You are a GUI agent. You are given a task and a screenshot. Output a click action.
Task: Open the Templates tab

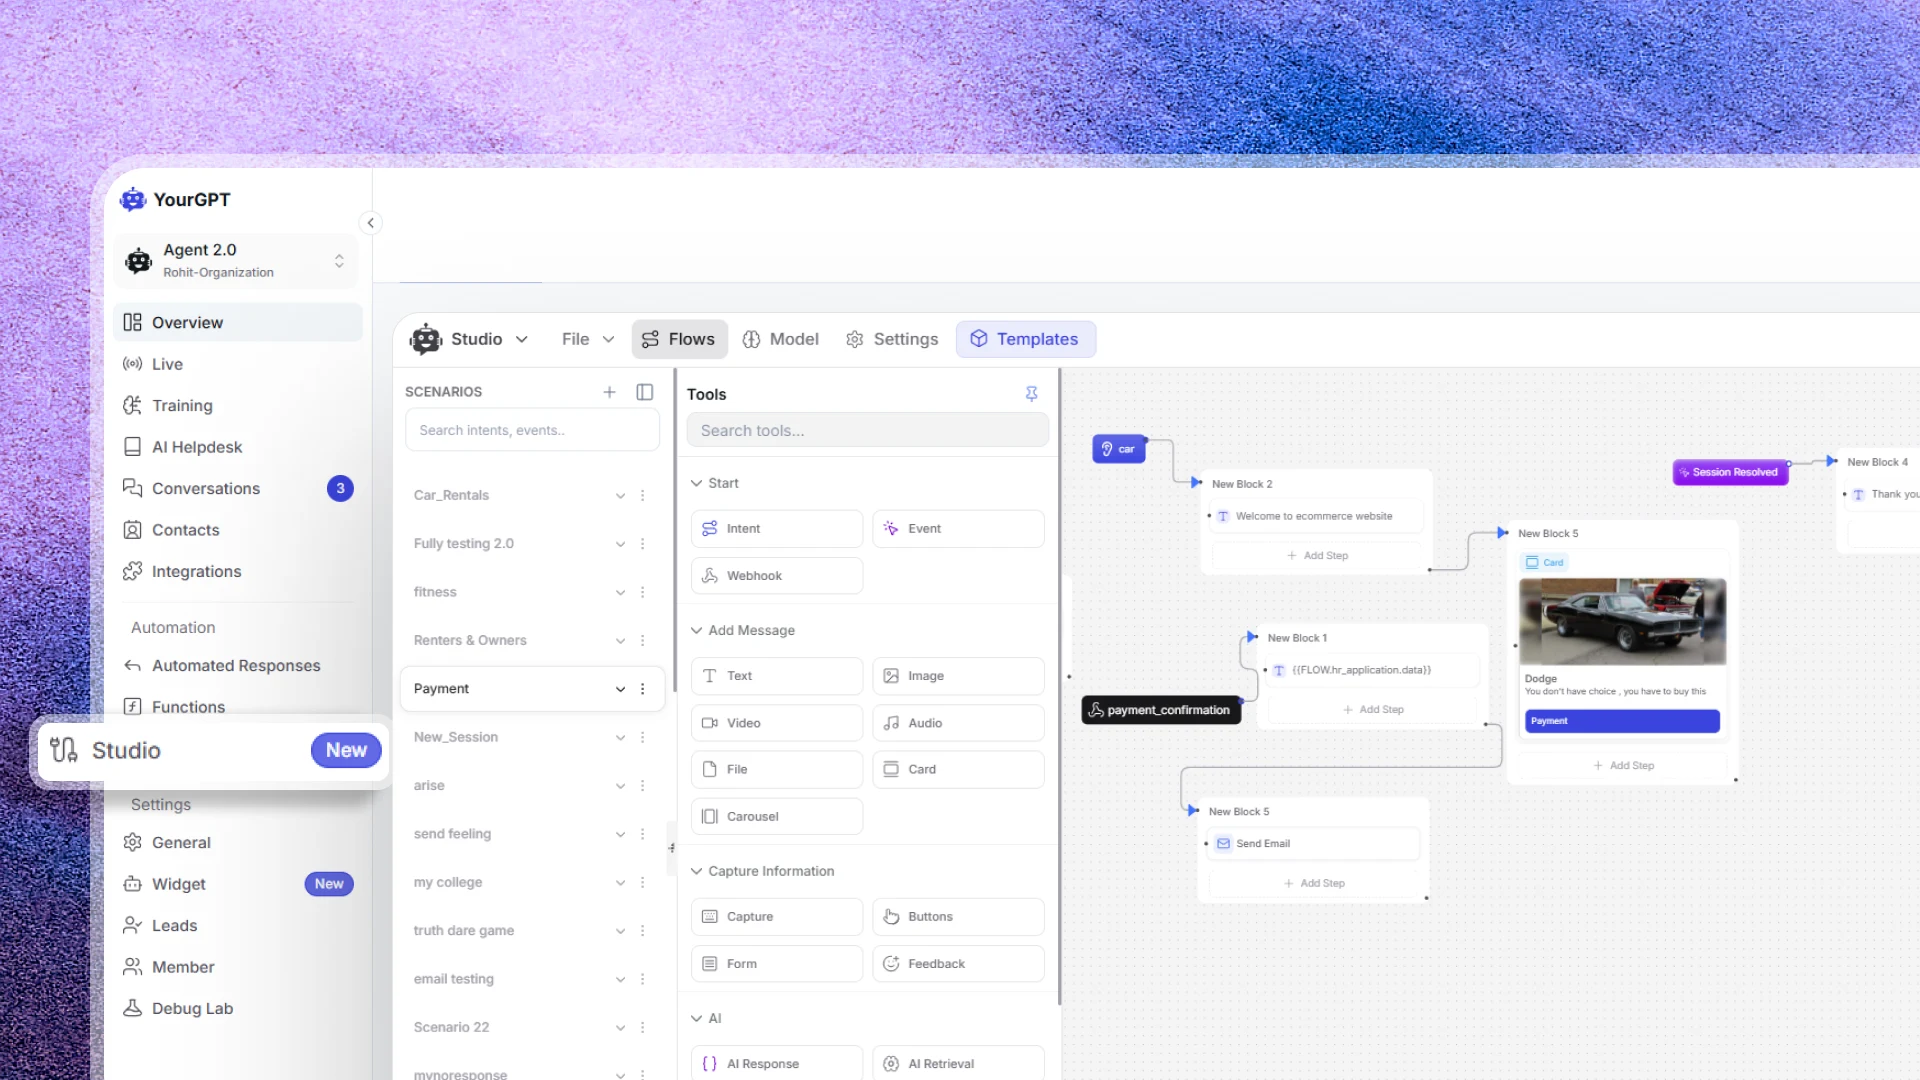point(1025,340)
